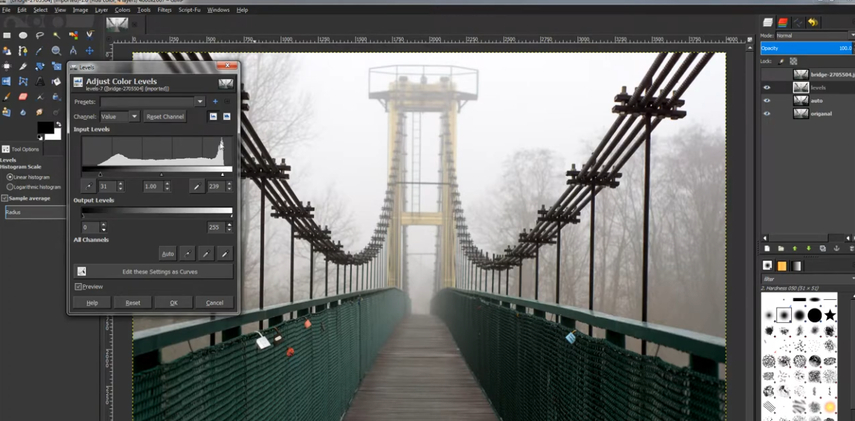Select the Eraser tool
The height and width of the screenshot is (421, 855).
pyautogui.click(x=23, y=97)
